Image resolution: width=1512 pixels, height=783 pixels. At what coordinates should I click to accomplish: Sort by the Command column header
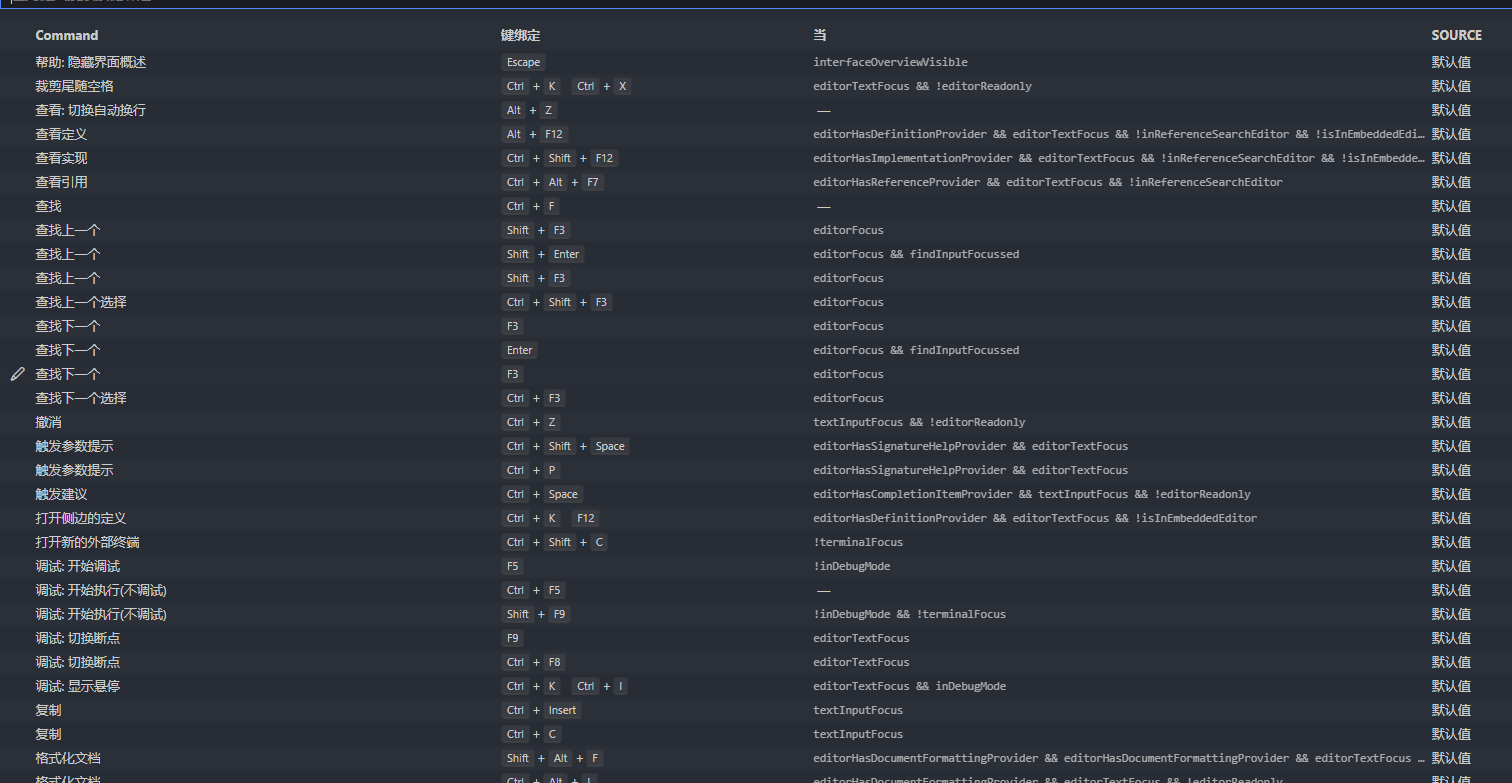[66, 35]
